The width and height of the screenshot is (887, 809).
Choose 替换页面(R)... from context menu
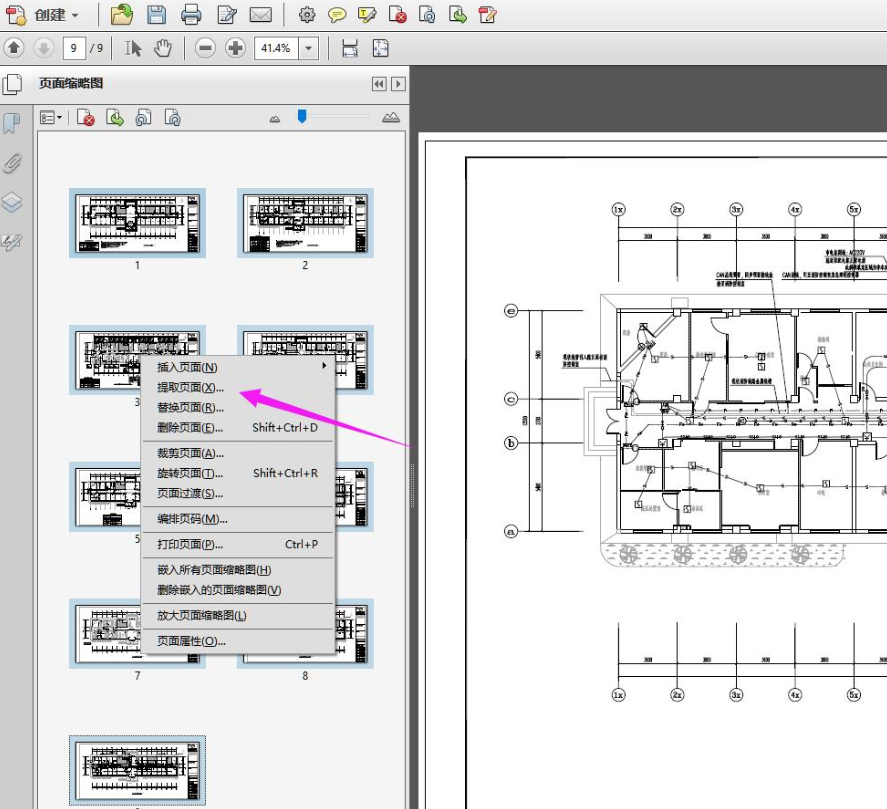tap(238, 407)
